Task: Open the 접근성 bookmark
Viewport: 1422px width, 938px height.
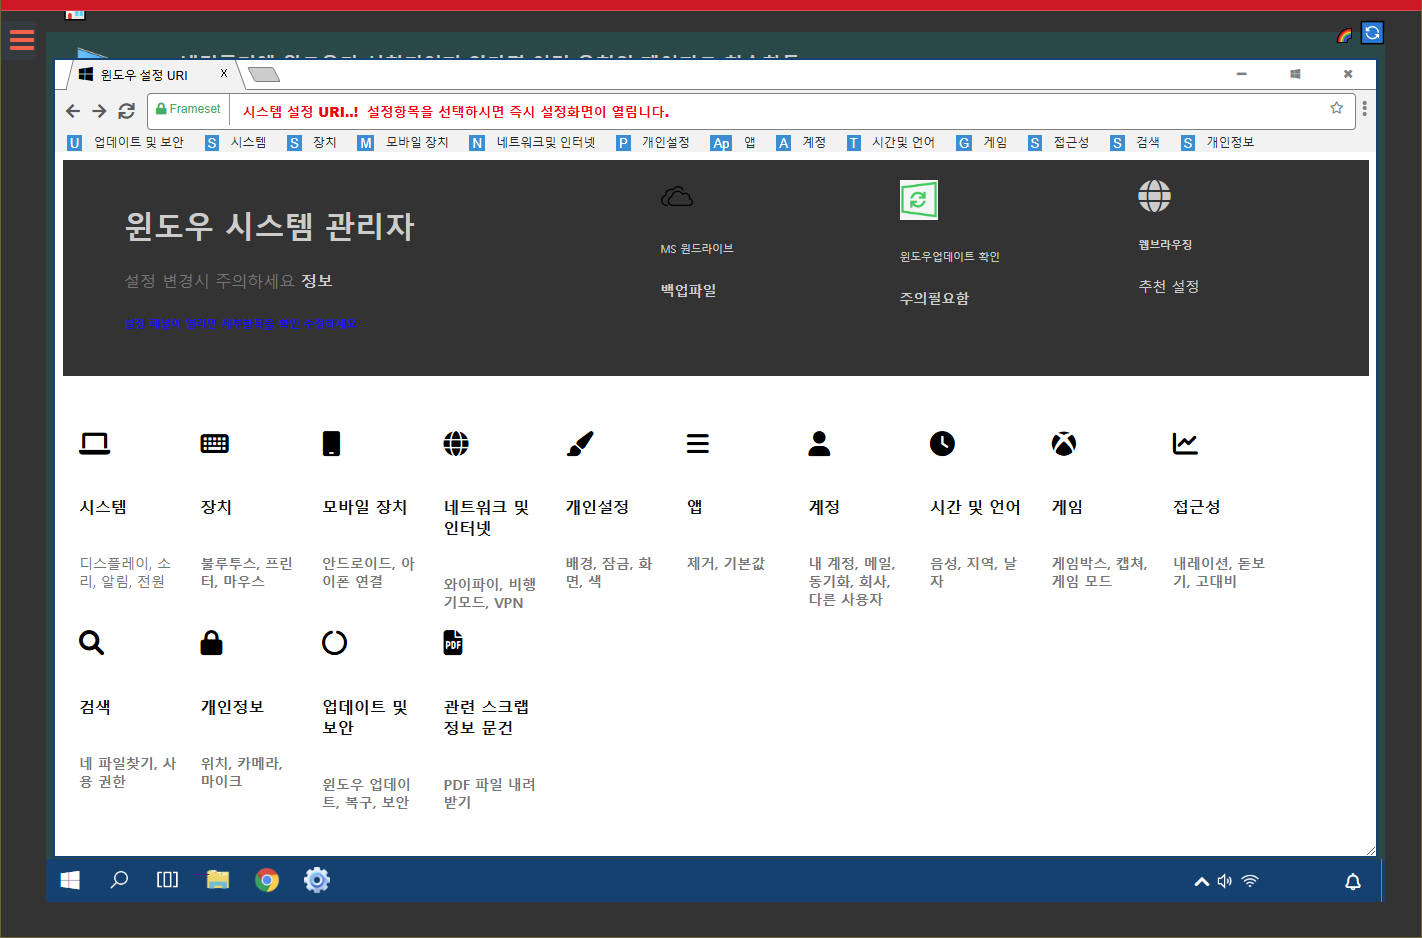Action: pos(1059,143)
